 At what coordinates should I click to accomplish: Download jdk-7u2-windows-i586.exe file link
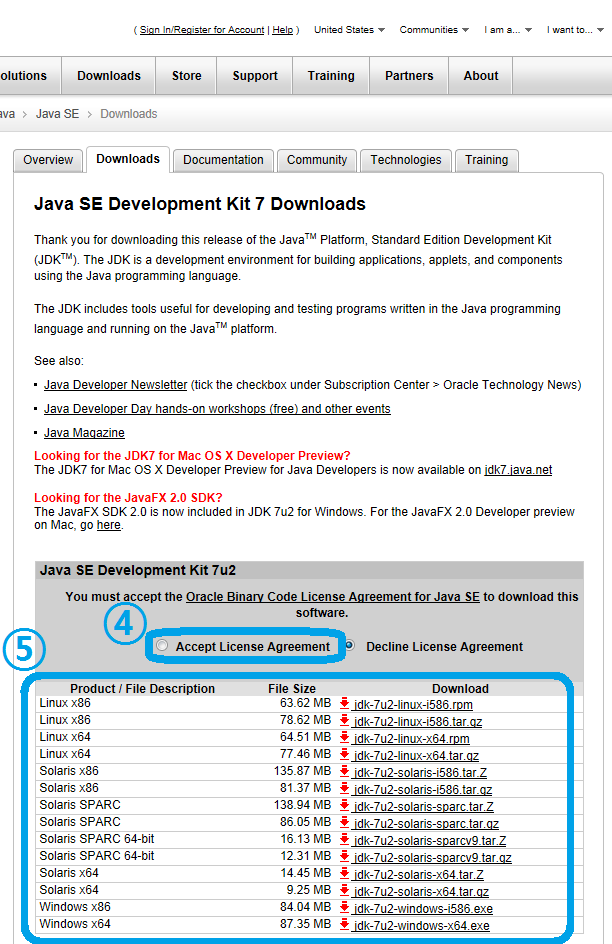pos(423,908)
